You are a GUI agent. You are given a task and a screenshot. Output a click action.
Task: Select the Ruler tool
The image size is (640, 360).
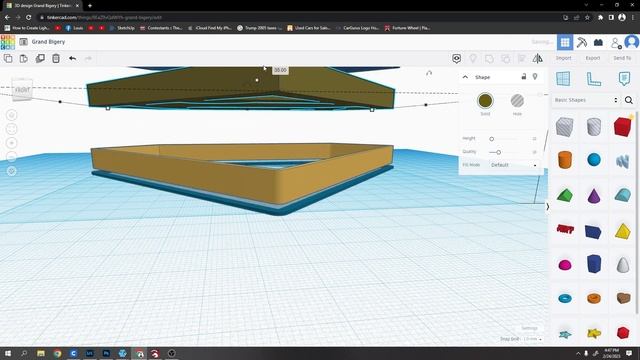(593, 78)
